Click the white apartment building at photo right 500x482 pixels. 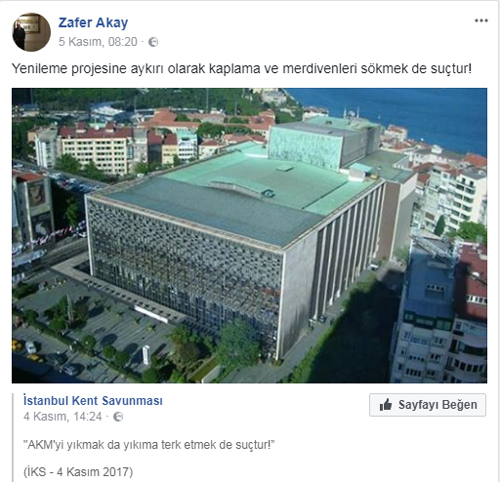[455, 197]
